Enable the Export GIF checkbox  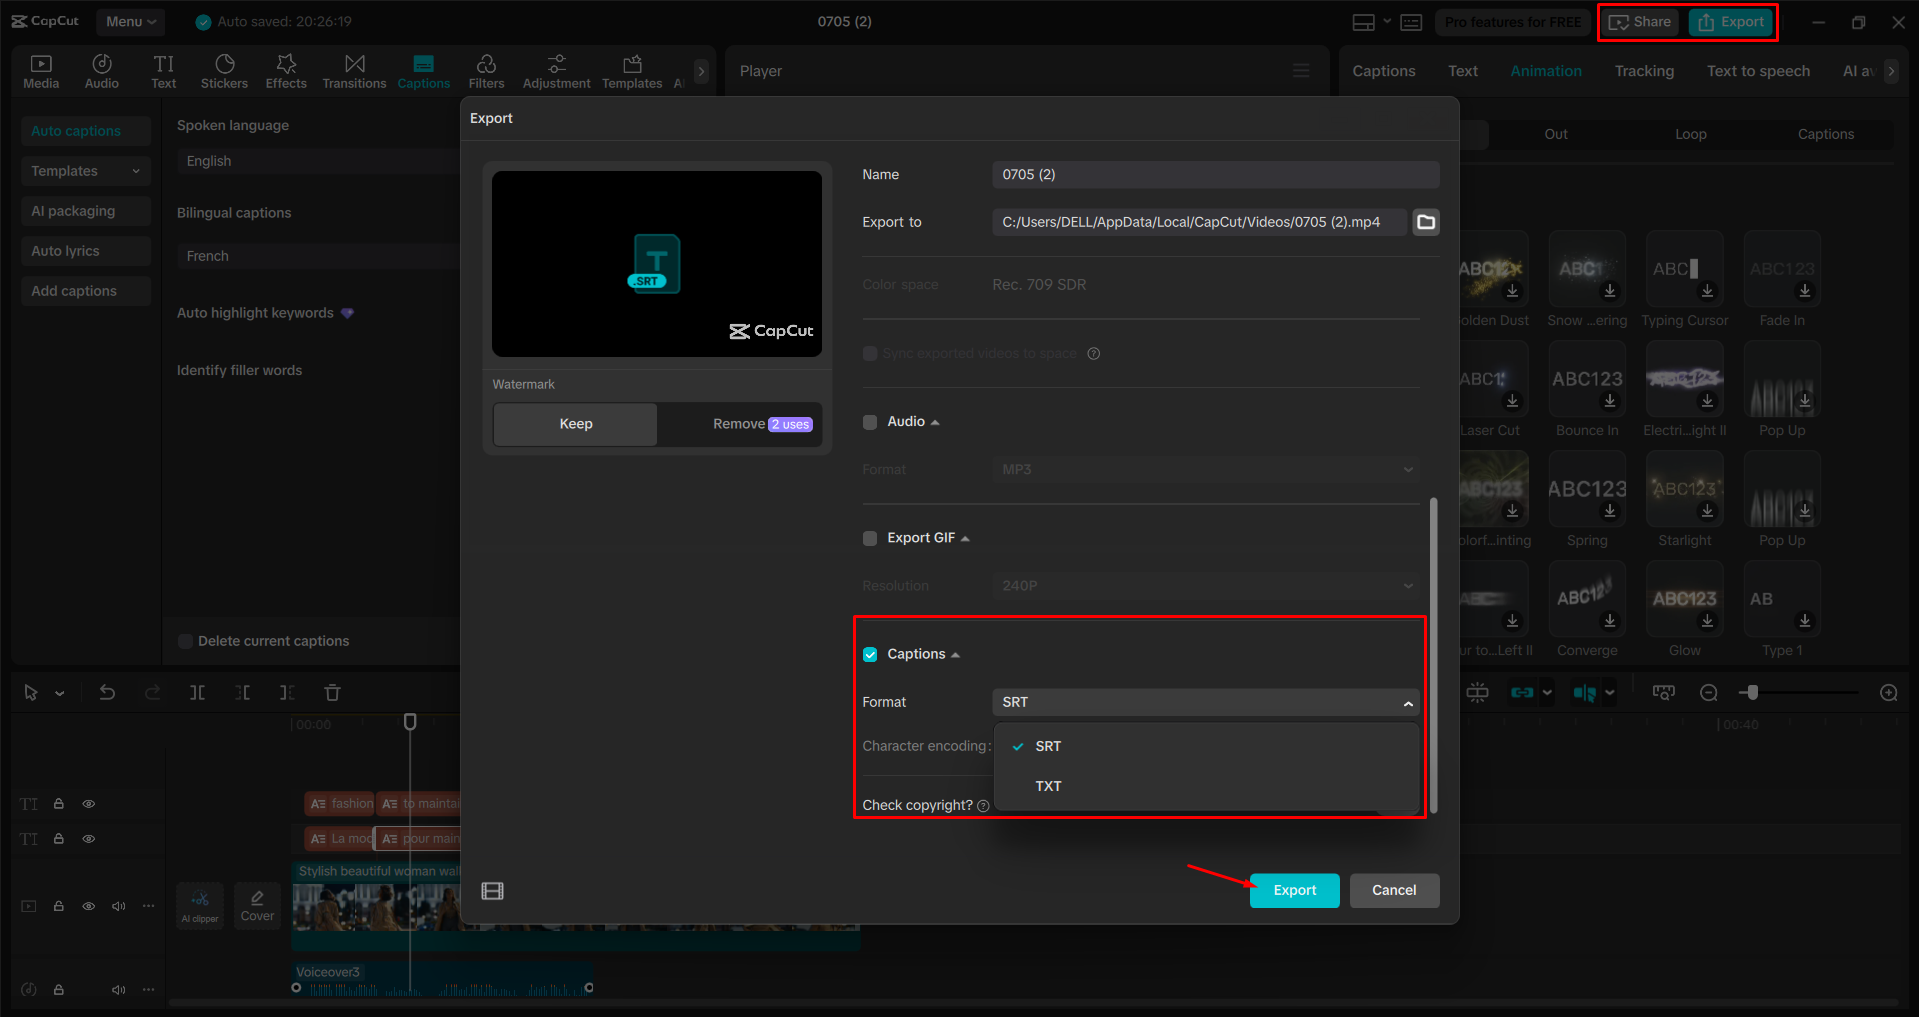[x=870, y=538]
